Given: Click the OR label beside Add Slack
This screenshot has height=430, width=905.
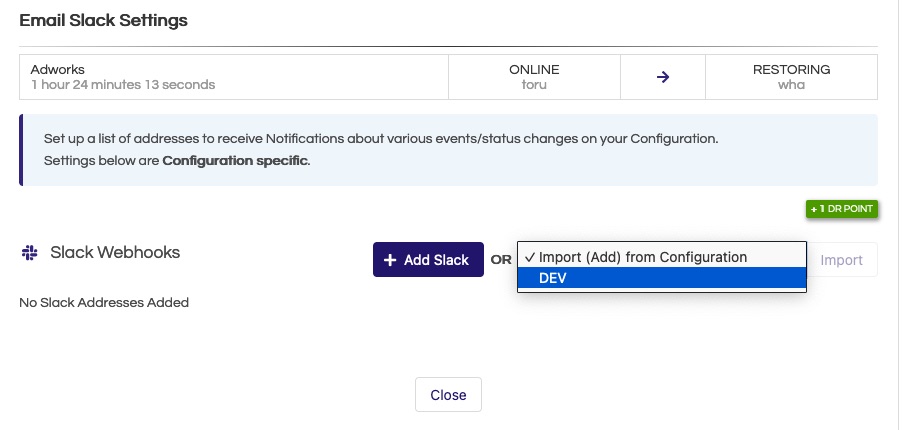Looking at the screenshot, I should [501, 260].
